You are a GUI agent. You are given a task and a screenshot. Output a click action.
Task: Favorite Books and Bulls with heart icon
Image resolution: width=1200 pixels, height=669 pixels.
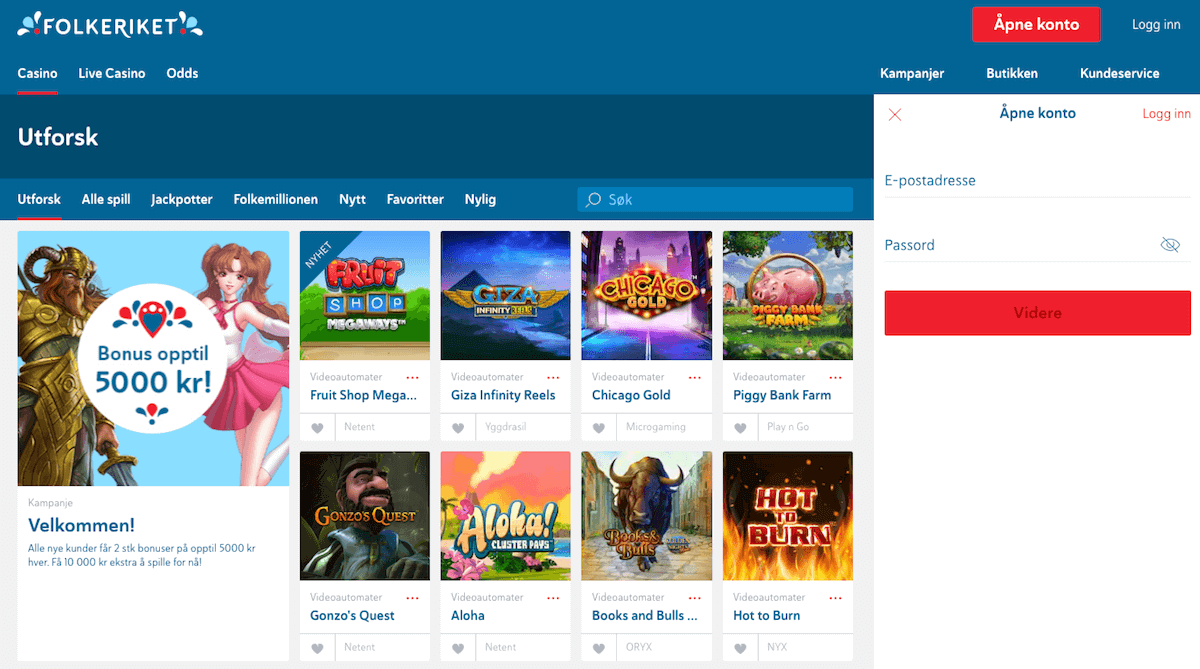pos(600,648)
